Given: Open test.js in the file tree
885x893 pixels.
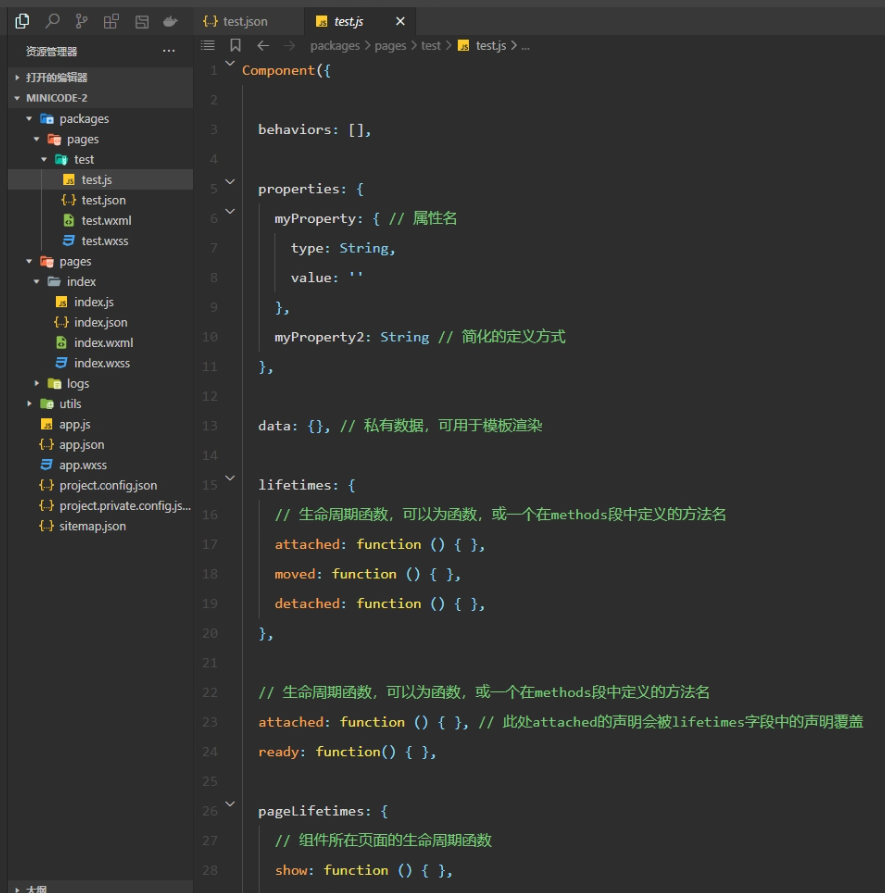Looking at the screenshot, I should (x=100, y=179).
